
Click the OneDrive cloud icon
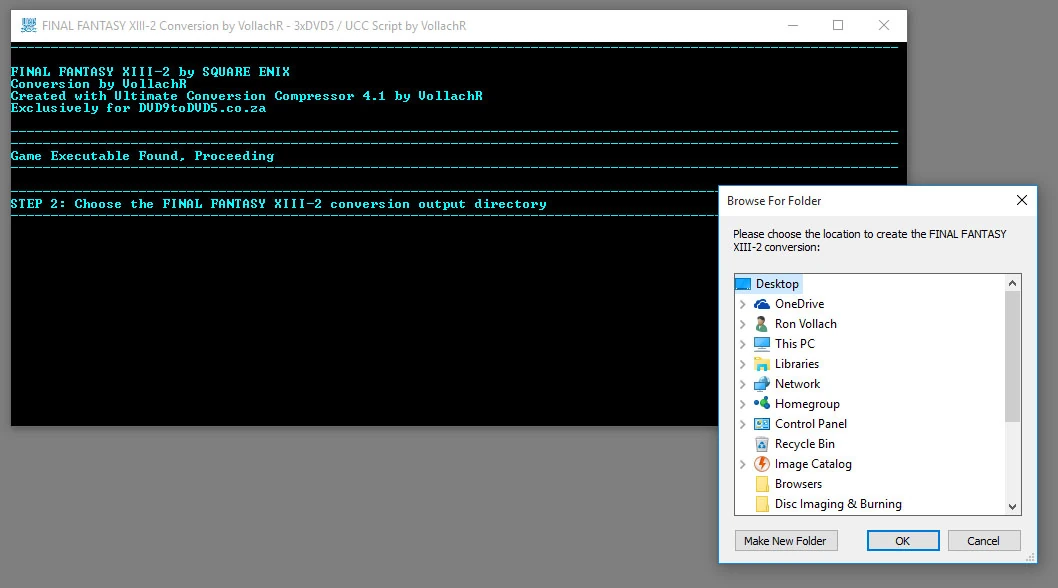coord(762,304)
